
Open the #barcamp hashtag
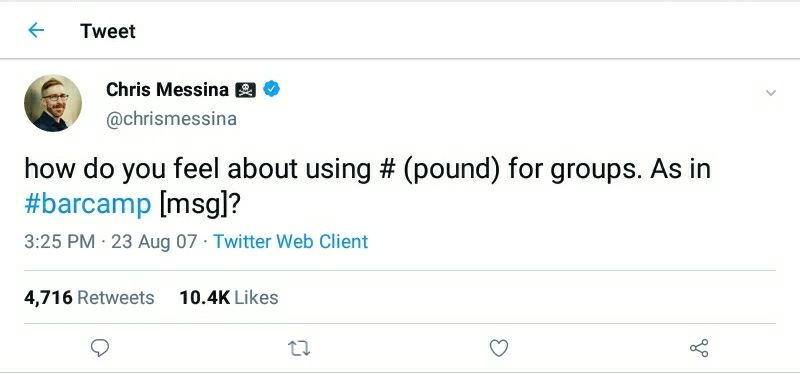pos(88,205)
